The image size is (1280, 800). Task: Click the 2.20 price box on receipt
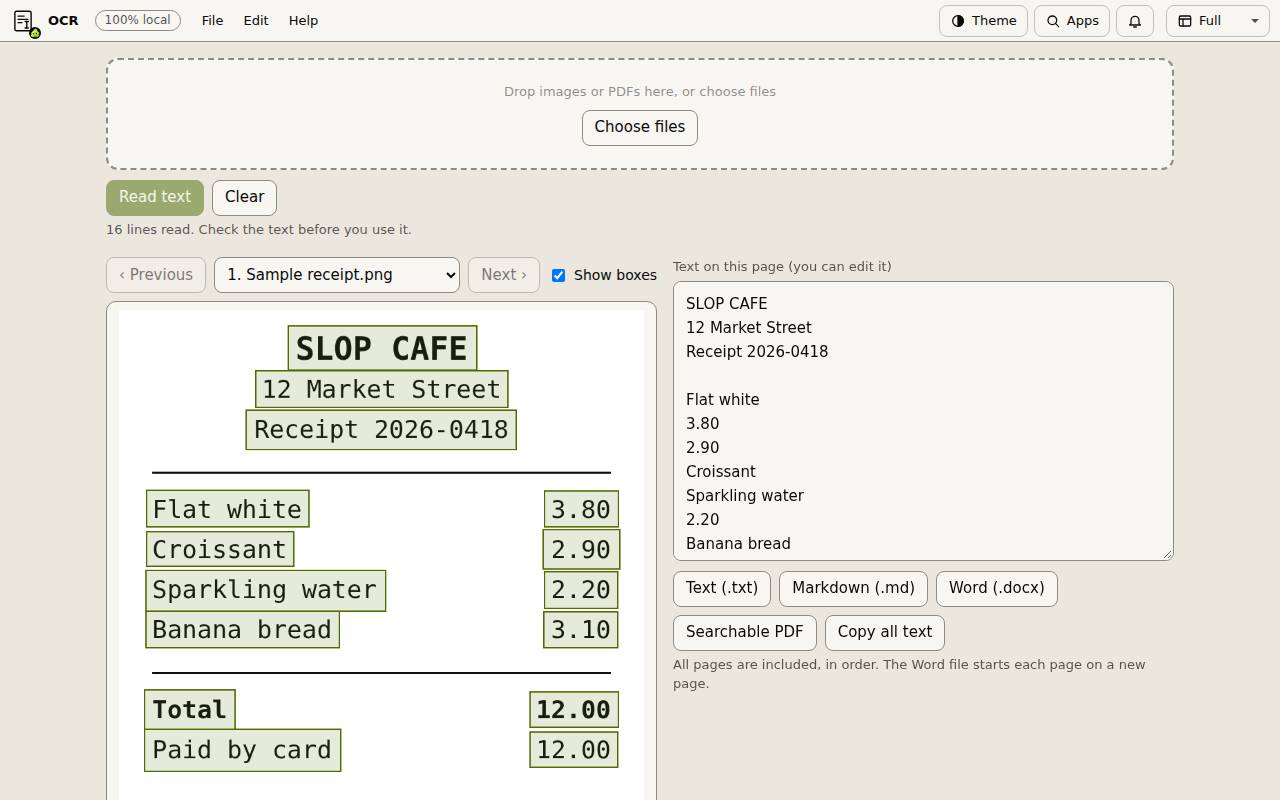[581, 590]
